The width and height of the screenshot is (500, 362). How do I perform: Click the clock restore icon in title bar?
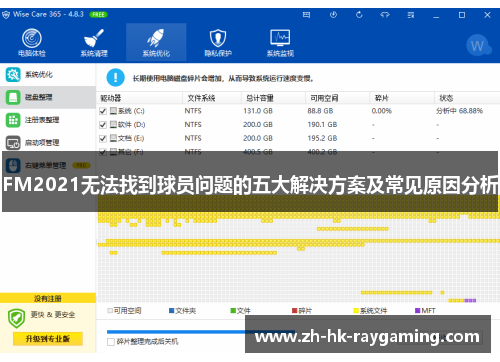tap(333, 15)
